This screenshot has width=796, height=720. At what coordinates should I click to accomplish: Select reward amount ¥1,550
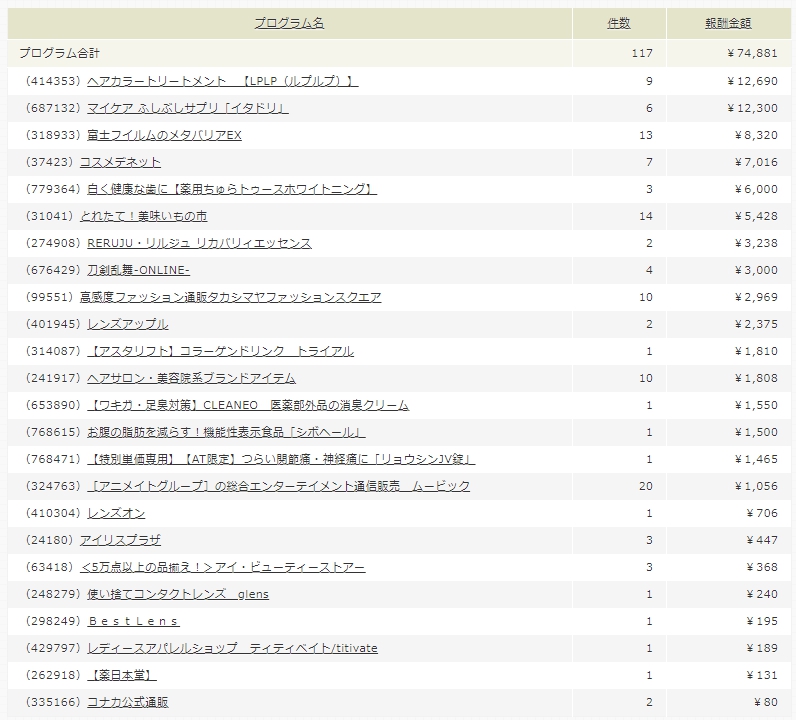(x=756, y=405)
